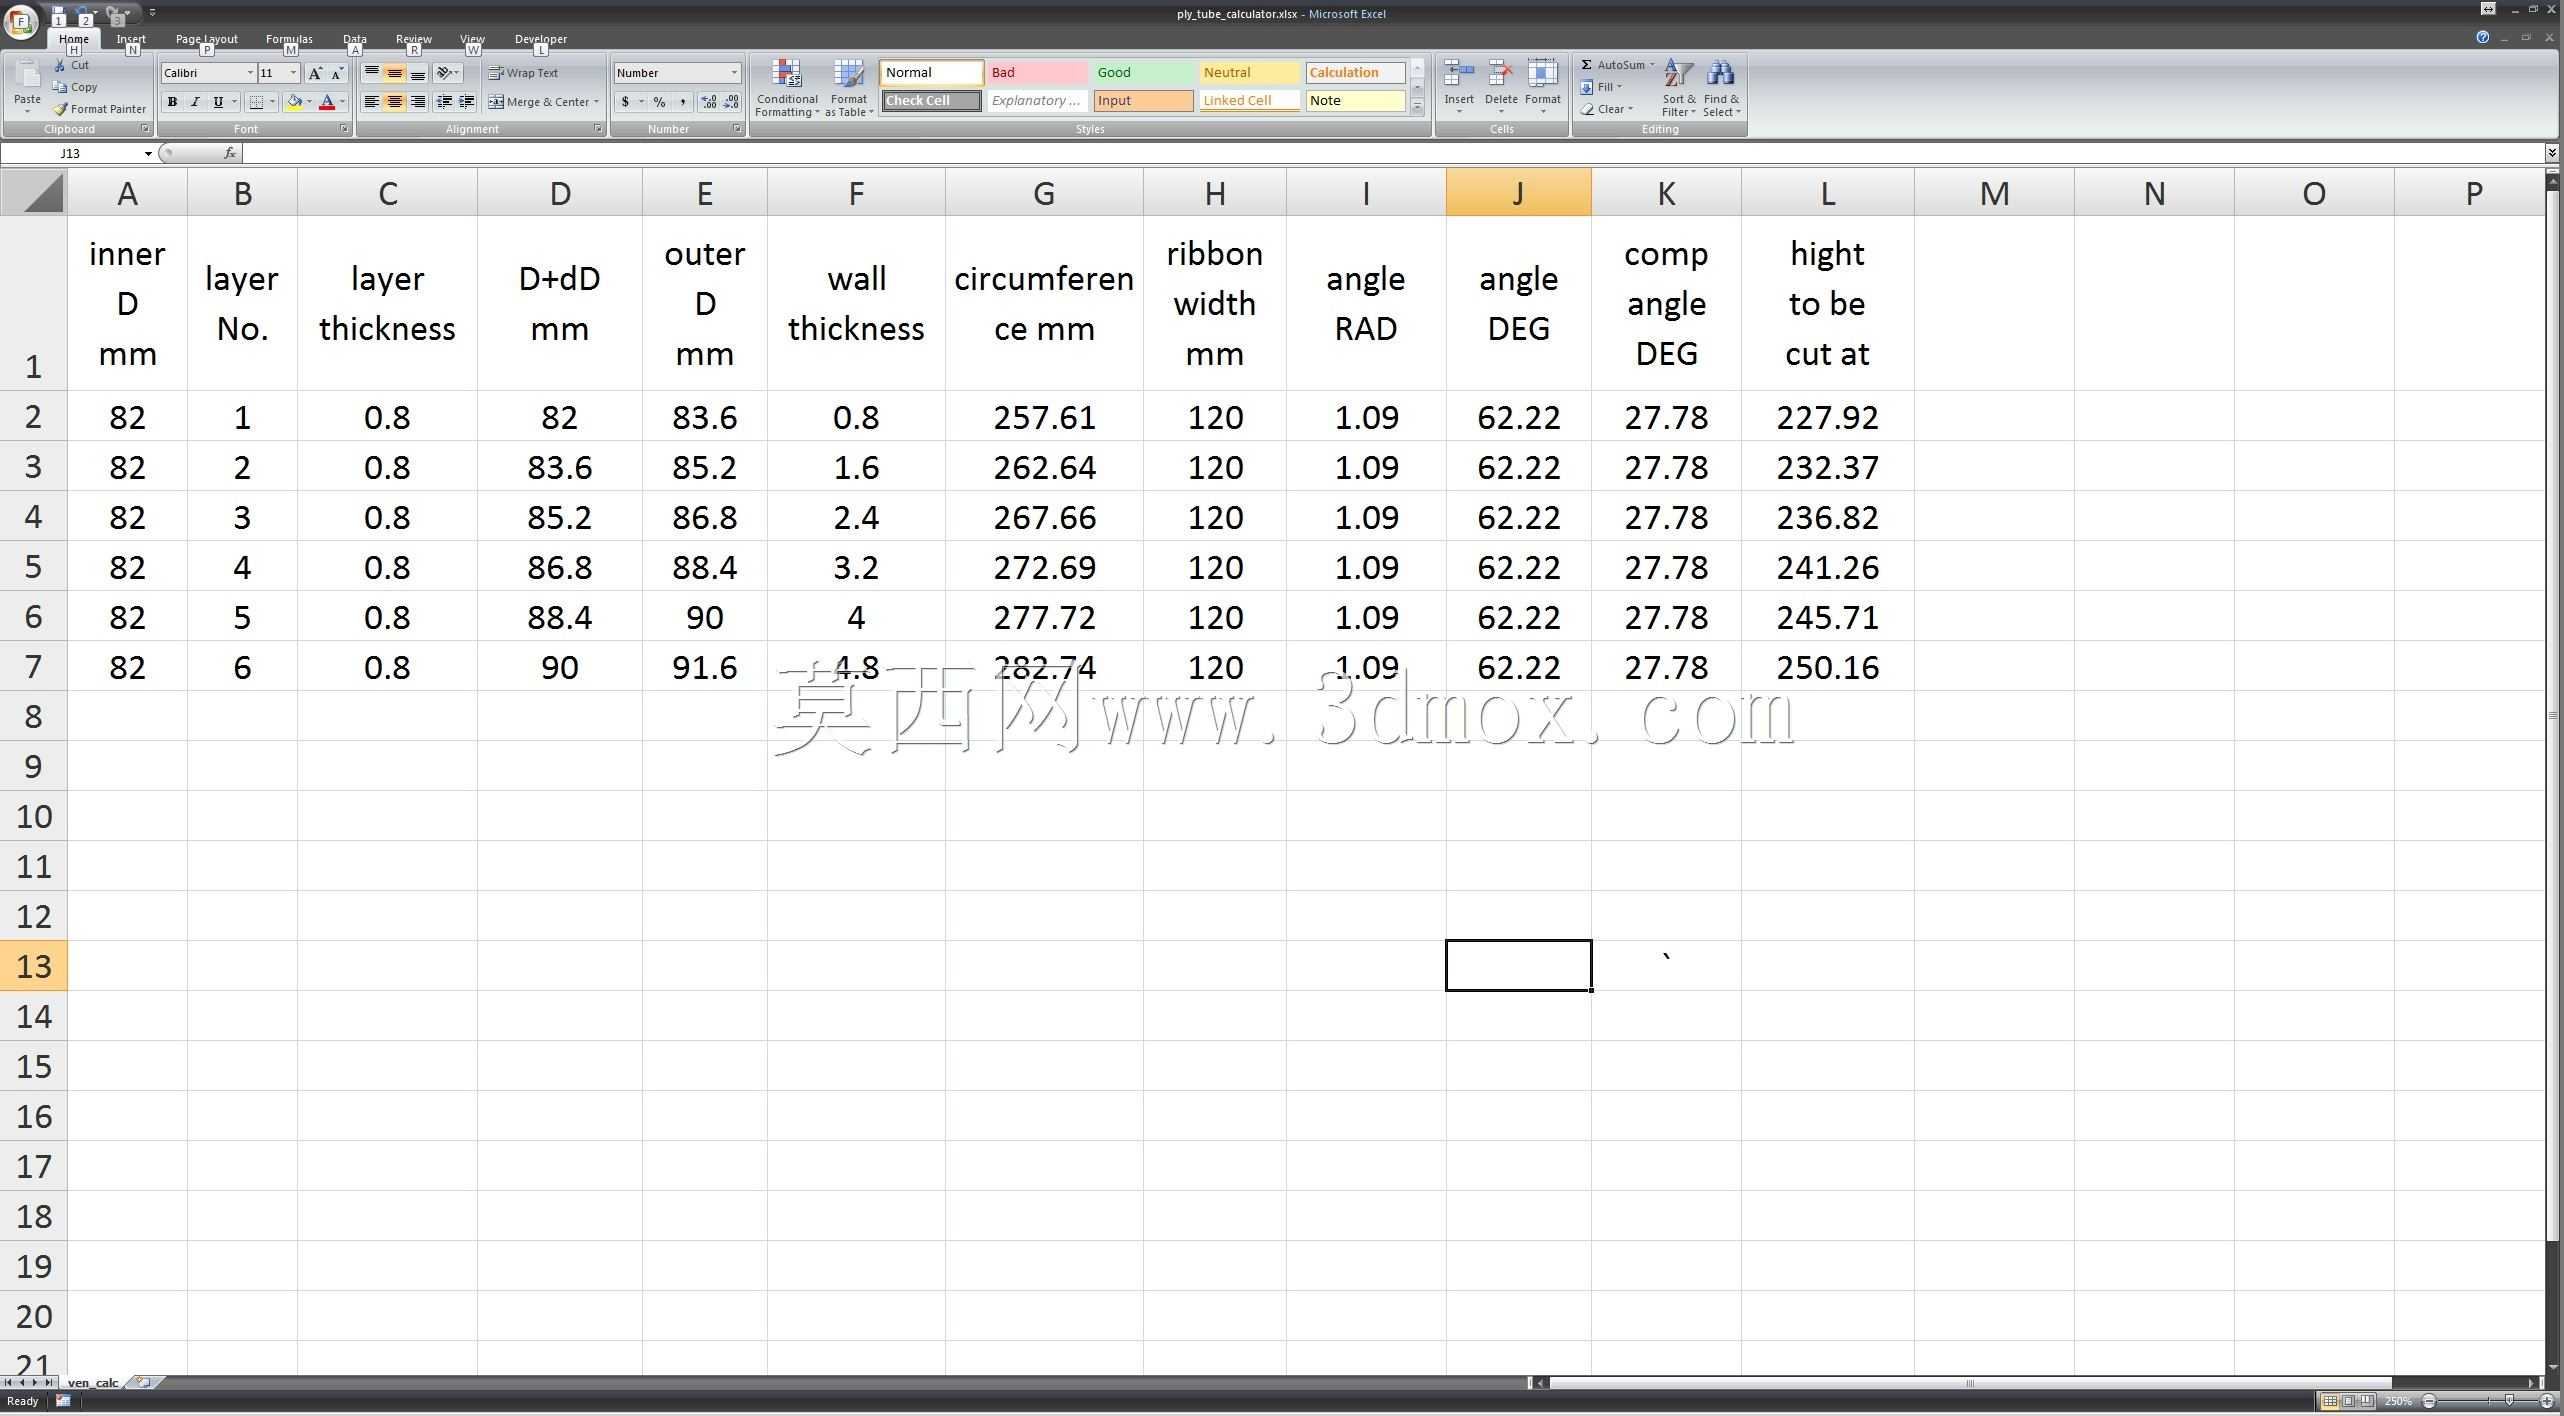Set Top Align vertical alignment
Image resolution: width=2564 pixels, height=1416 pixels.
pyautogui.click(x=371, y=73)
